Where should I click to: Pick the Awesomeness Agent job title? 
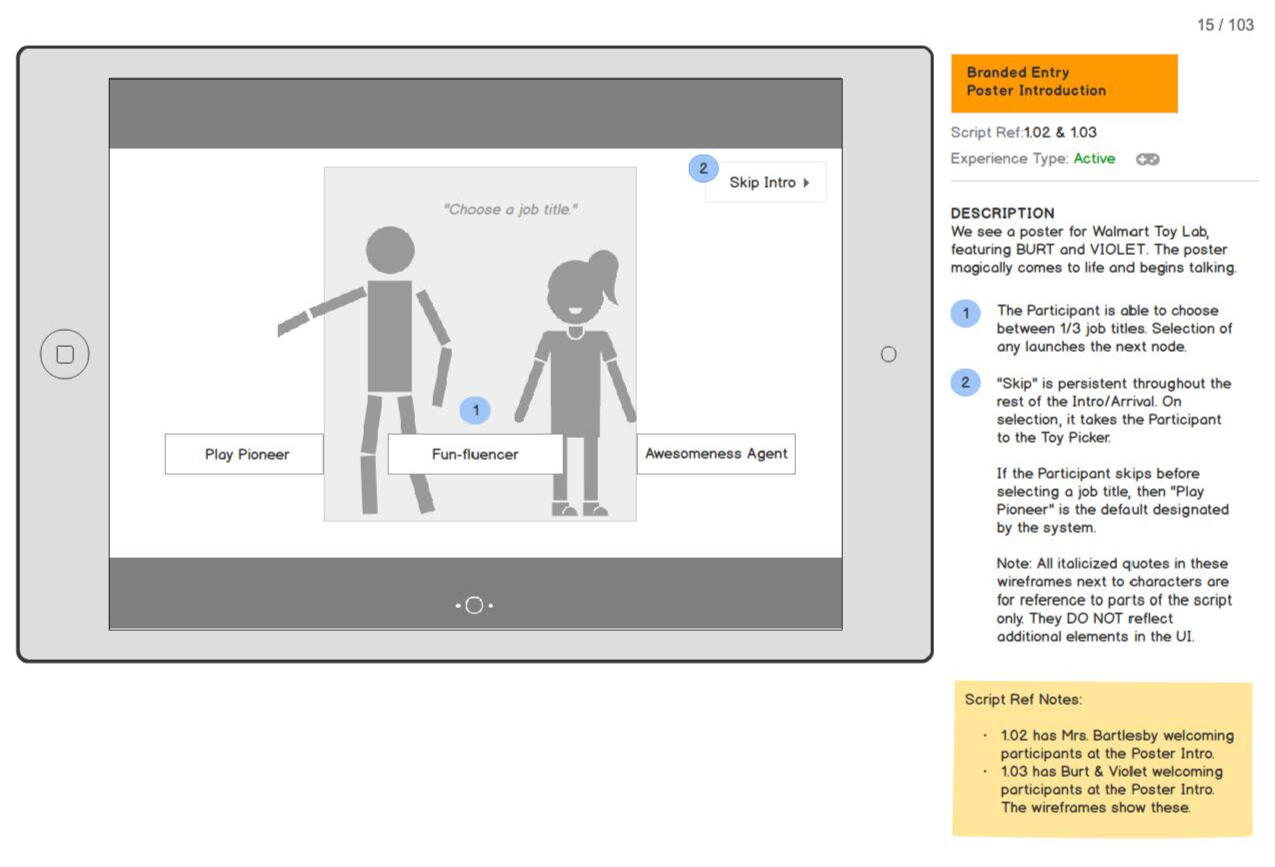tap(716, 454)
